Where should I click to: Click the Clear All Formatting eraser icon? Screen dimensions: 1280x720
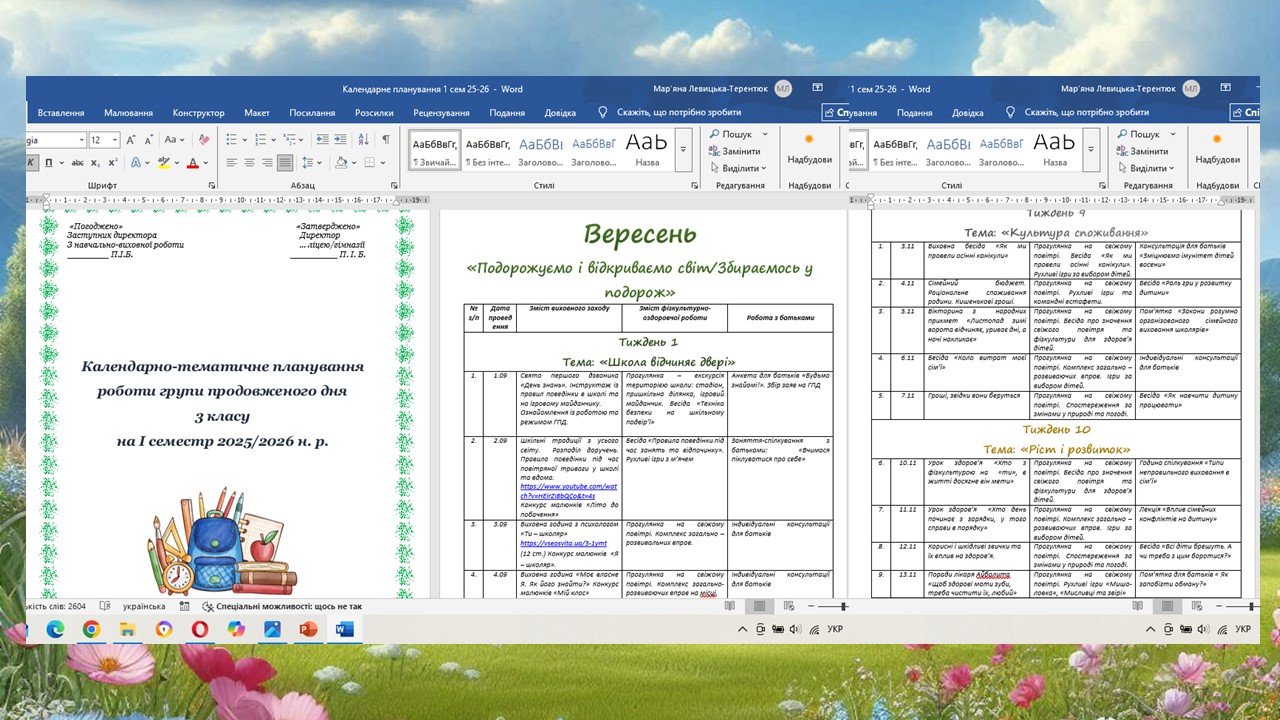pyautogui.click(x=204, y=140)
